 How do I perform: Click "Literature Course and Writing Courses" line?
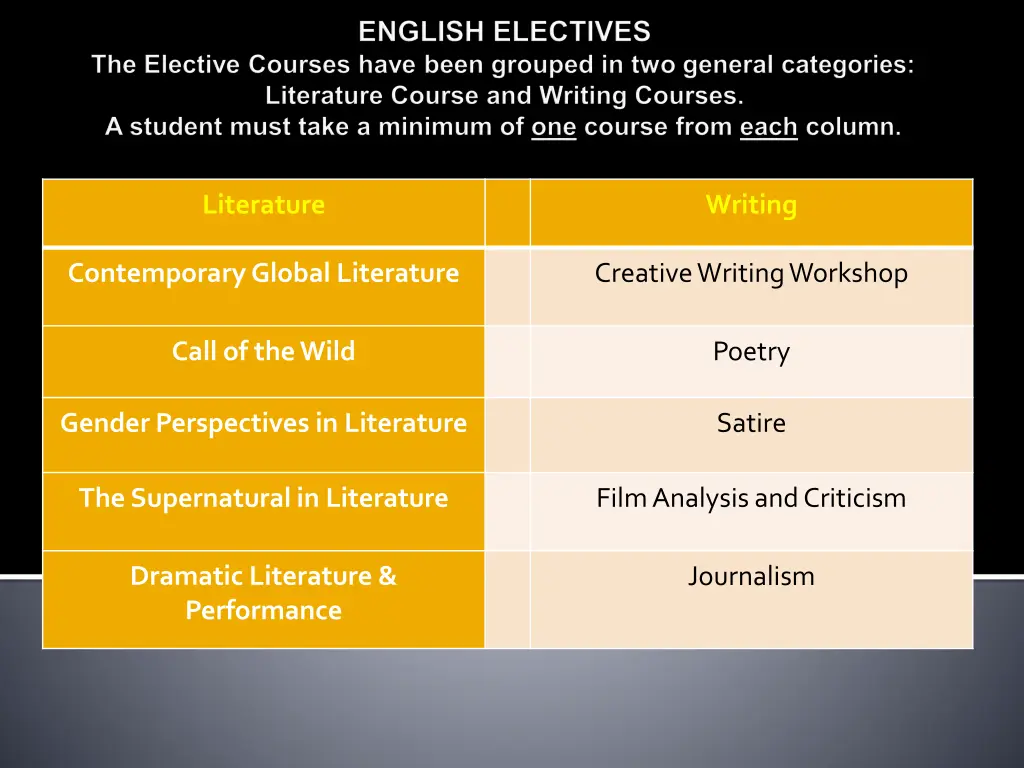(x=504, y=96)
